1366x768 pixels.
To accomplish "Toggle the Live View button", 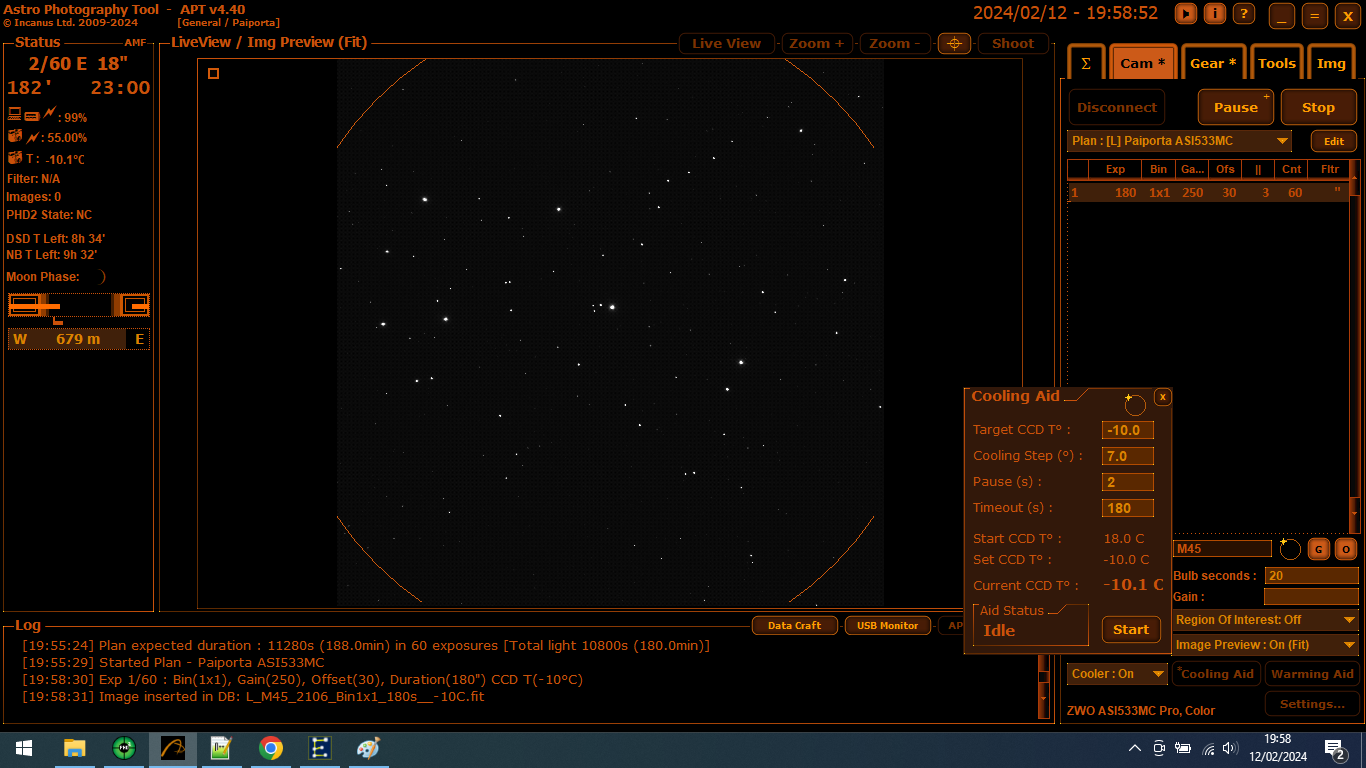I will [727, 44].
